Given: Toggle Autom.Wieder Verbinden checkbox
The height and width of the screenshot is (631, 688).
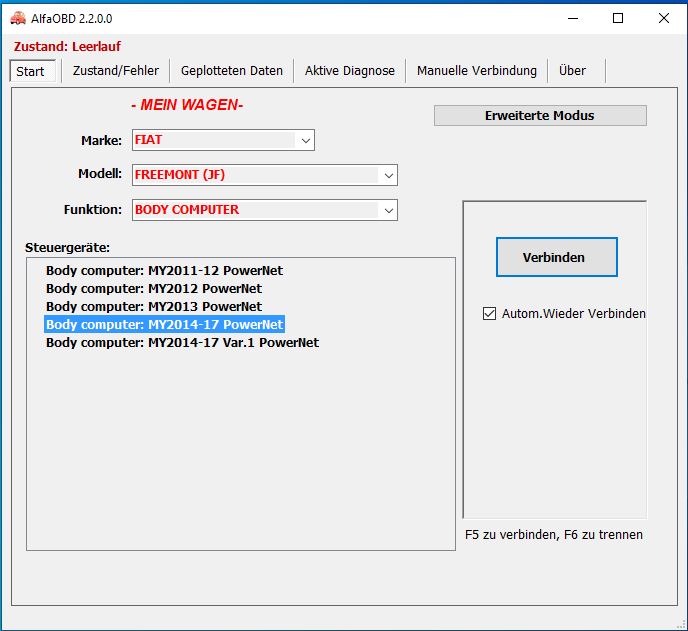Looking at the screenshot, I should tap(489, 313).
